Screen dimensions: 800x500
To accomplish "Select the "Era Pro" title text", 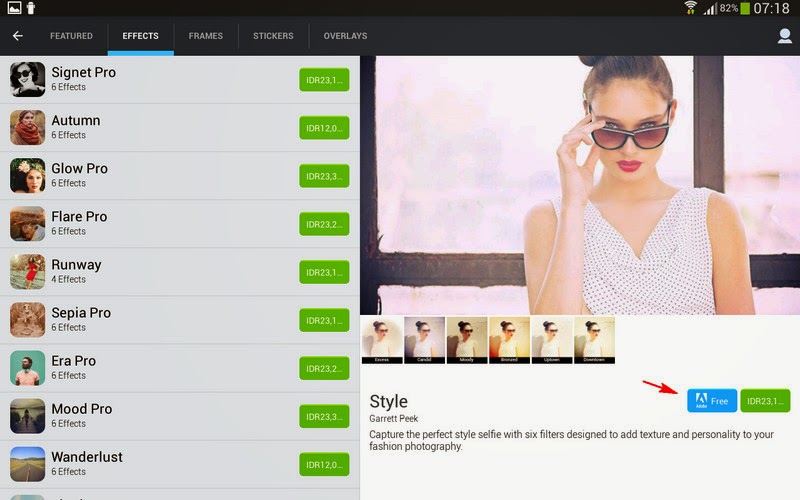I will point(73,361).
